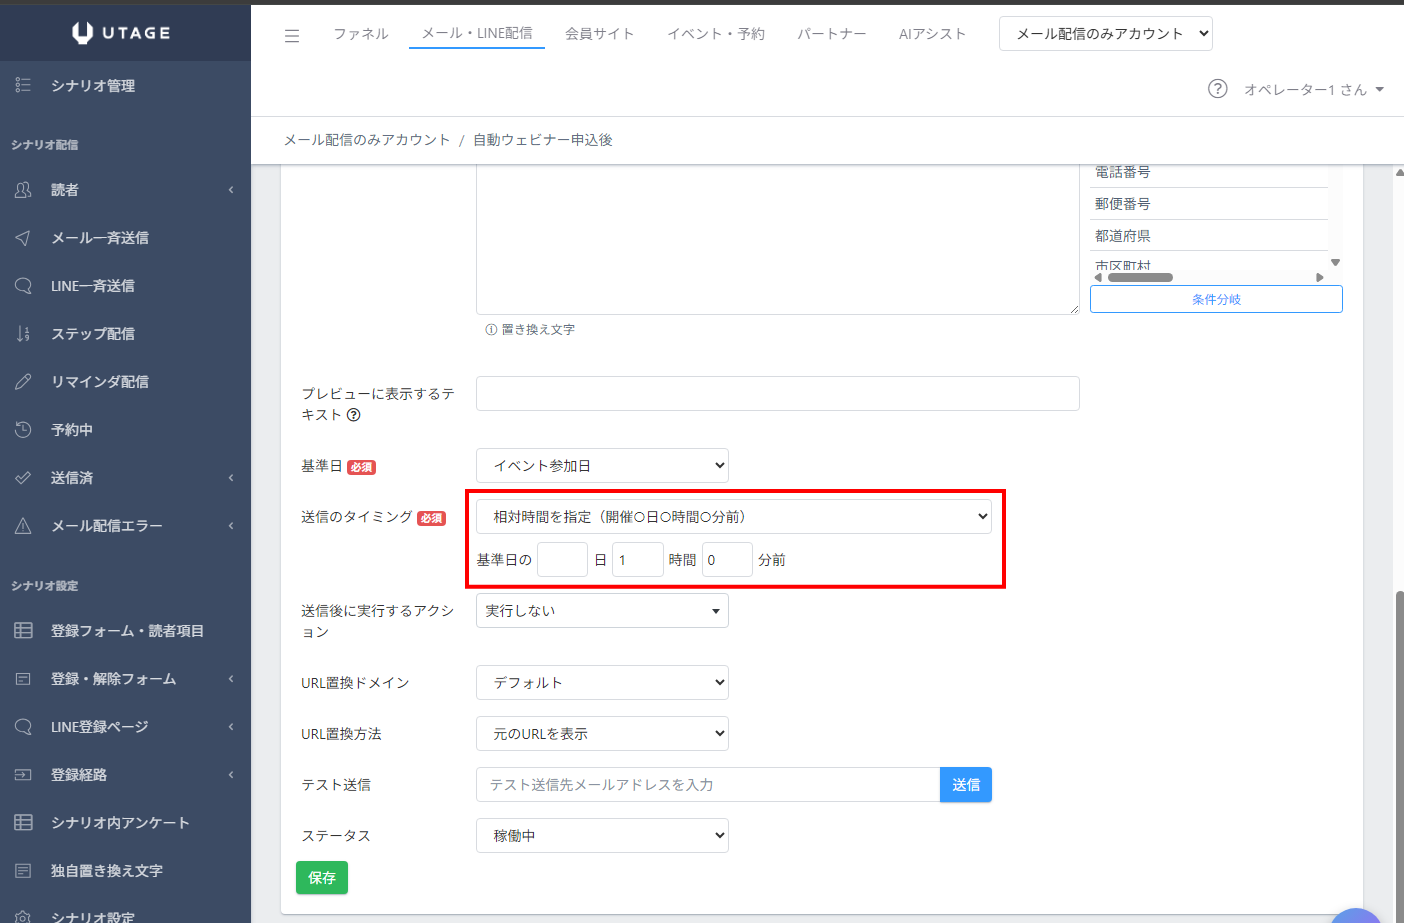Open the help question mark icon

[x=1217, y=89]
